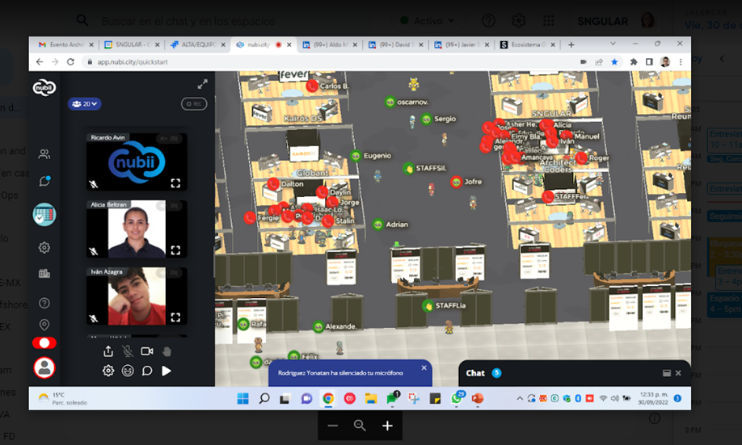Open the settings gear in nubii left sidebar
Image resolution: width=742 pixels, height=445 pixels.
click(44, 247)
